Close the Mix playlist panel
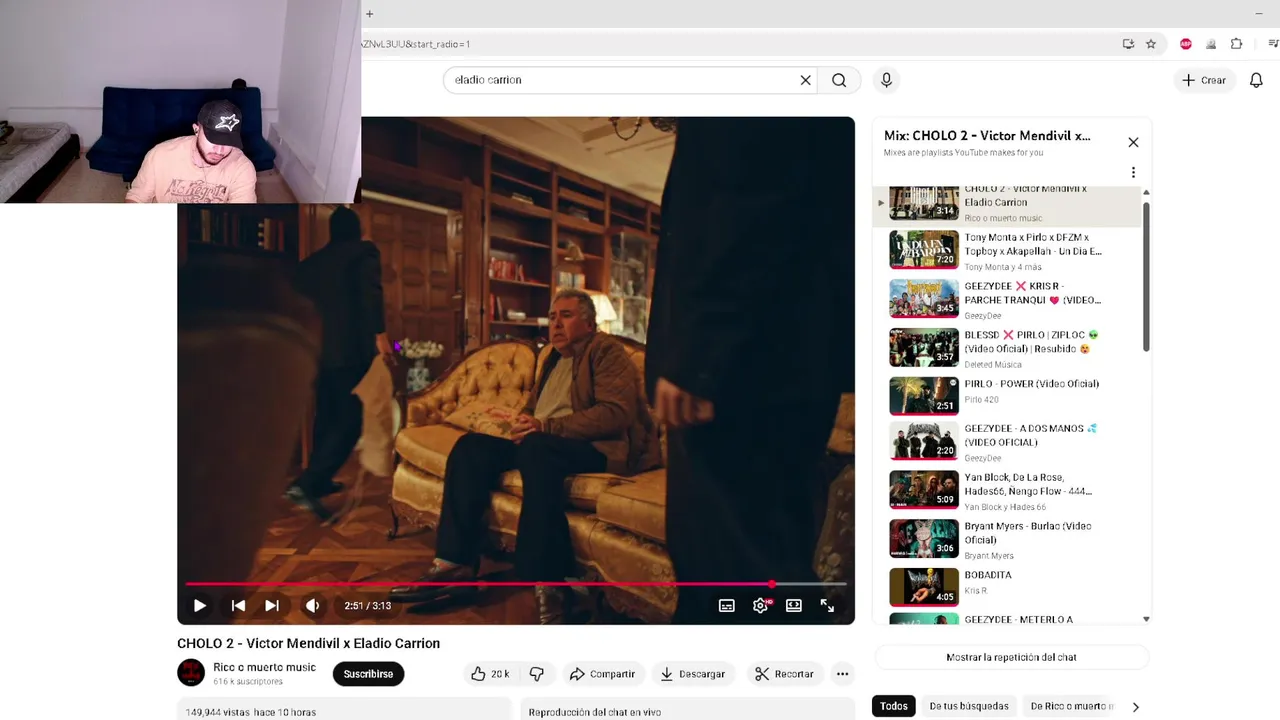The image size is (1280, 720). pyautogui.click(x=1133, y=142)
